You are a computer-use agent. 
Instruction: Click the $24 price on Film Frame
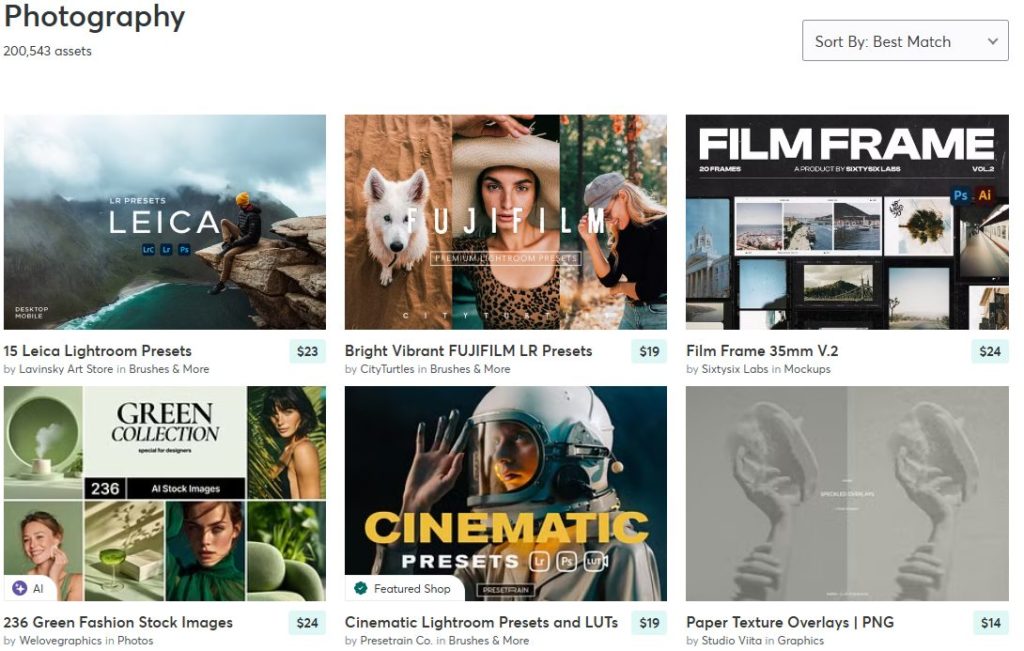[989, 352]
